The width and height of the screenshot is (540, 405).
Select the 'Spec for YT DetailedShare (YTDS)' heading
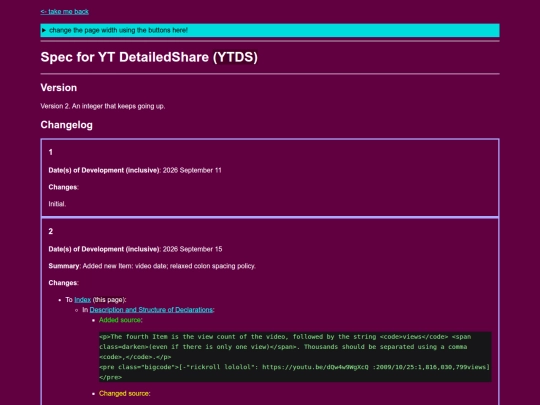[149, 57]
